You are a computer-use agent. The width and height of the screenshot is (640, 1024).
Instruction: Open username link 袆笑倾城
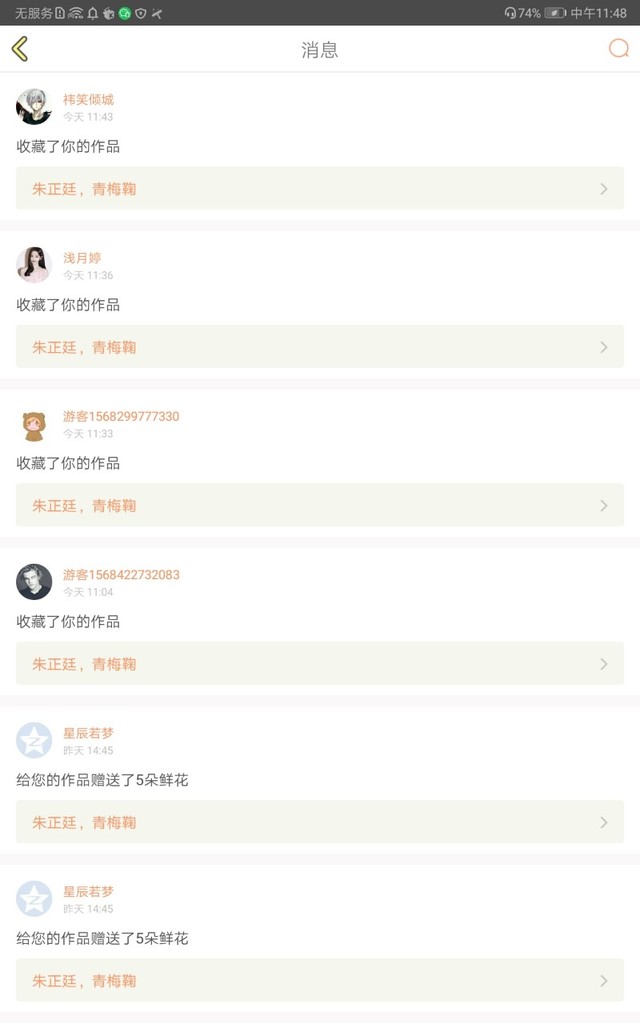[88, 99]
